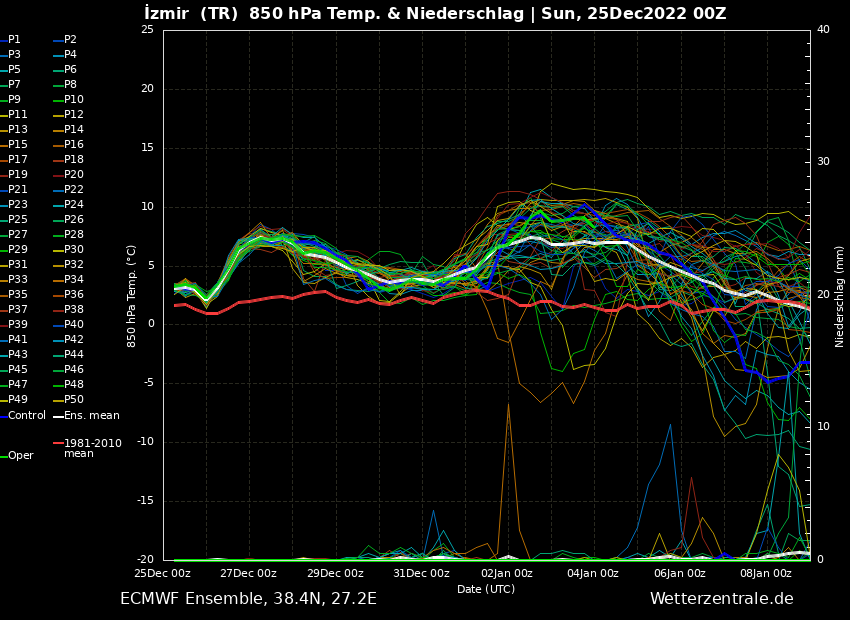The height and width of the screenshot is (620, 850).
Task: Select the 08Jan 00z date label
Action: [x=766, y=573]
